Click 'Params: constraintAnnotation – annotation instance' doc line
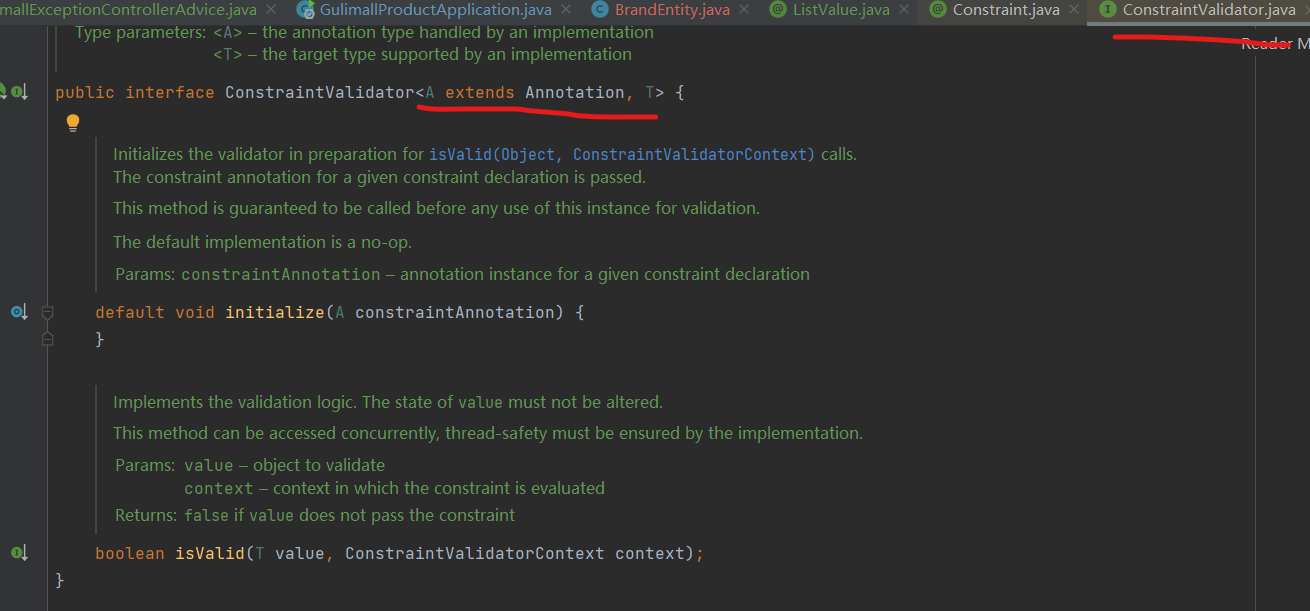Screen dimensions: 1310x611 point(462,274)
